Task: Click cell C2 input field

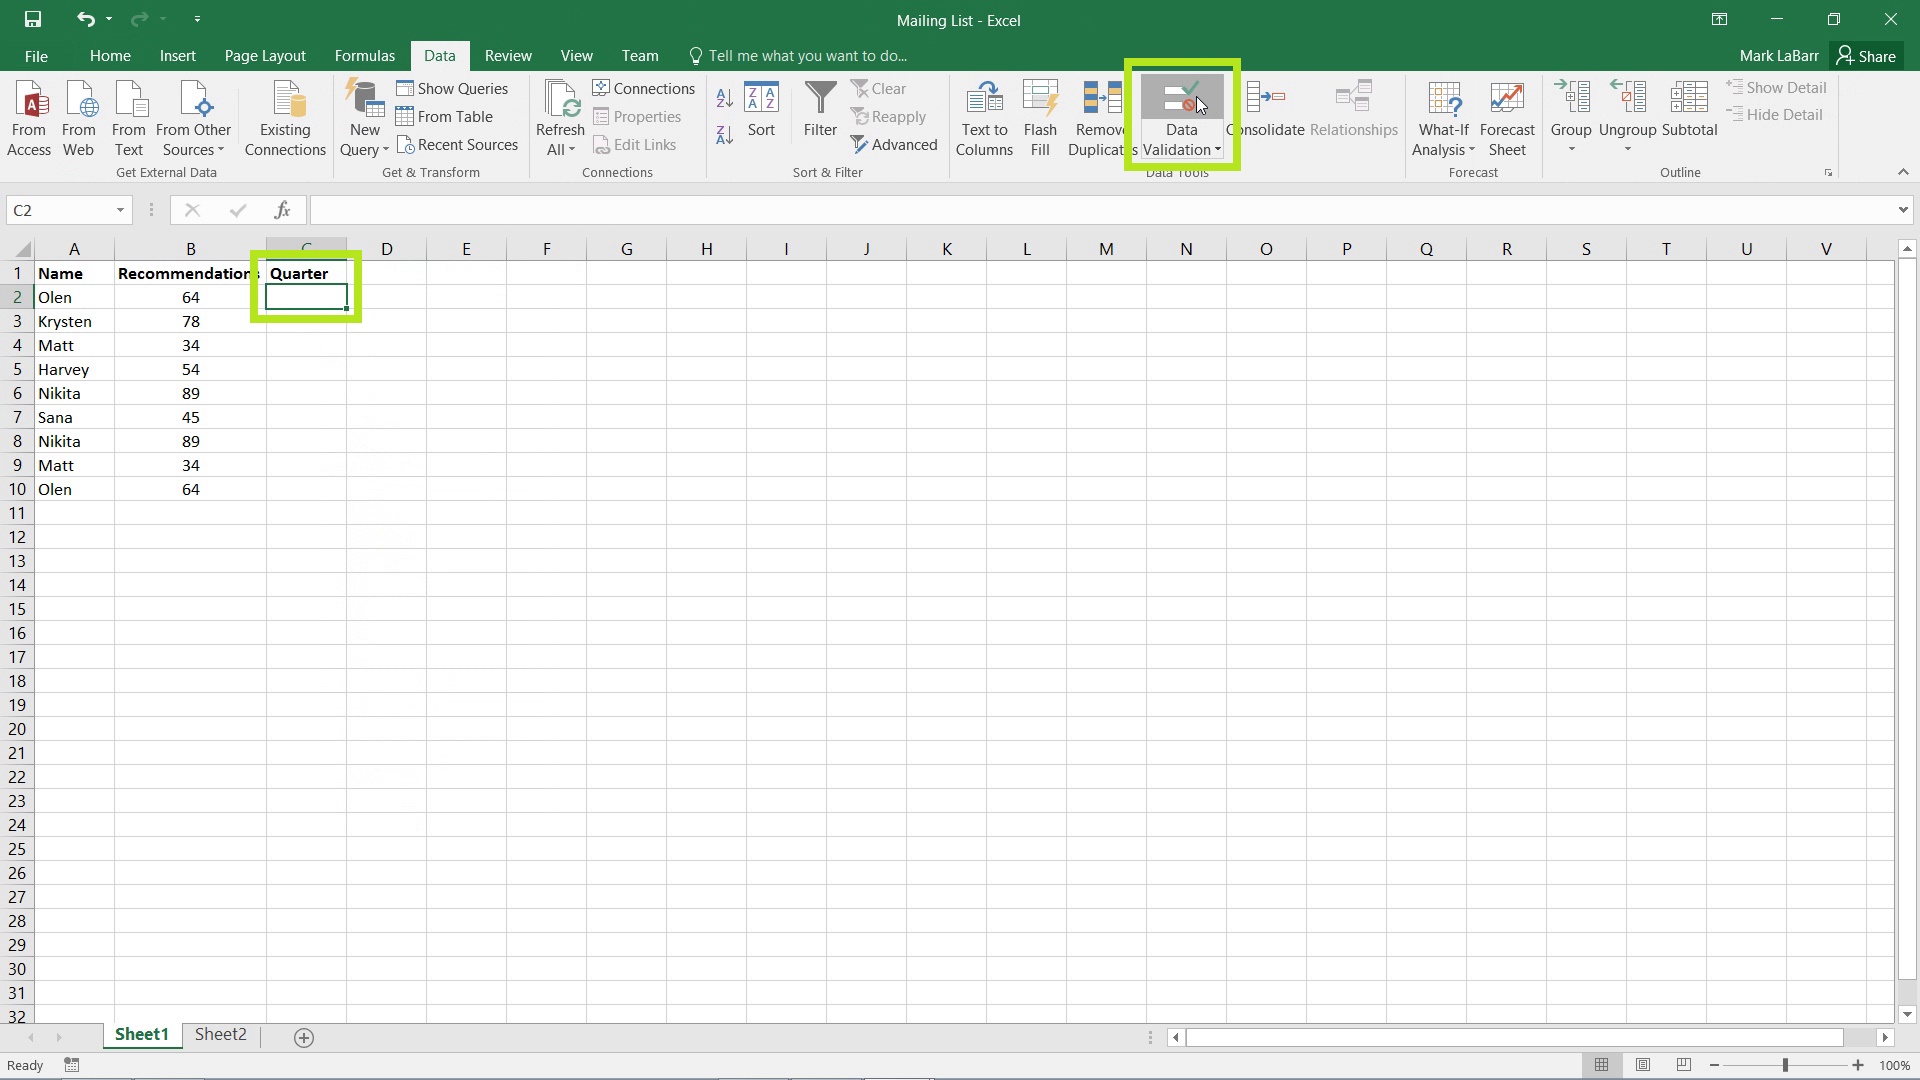Action: click(305, 297)
